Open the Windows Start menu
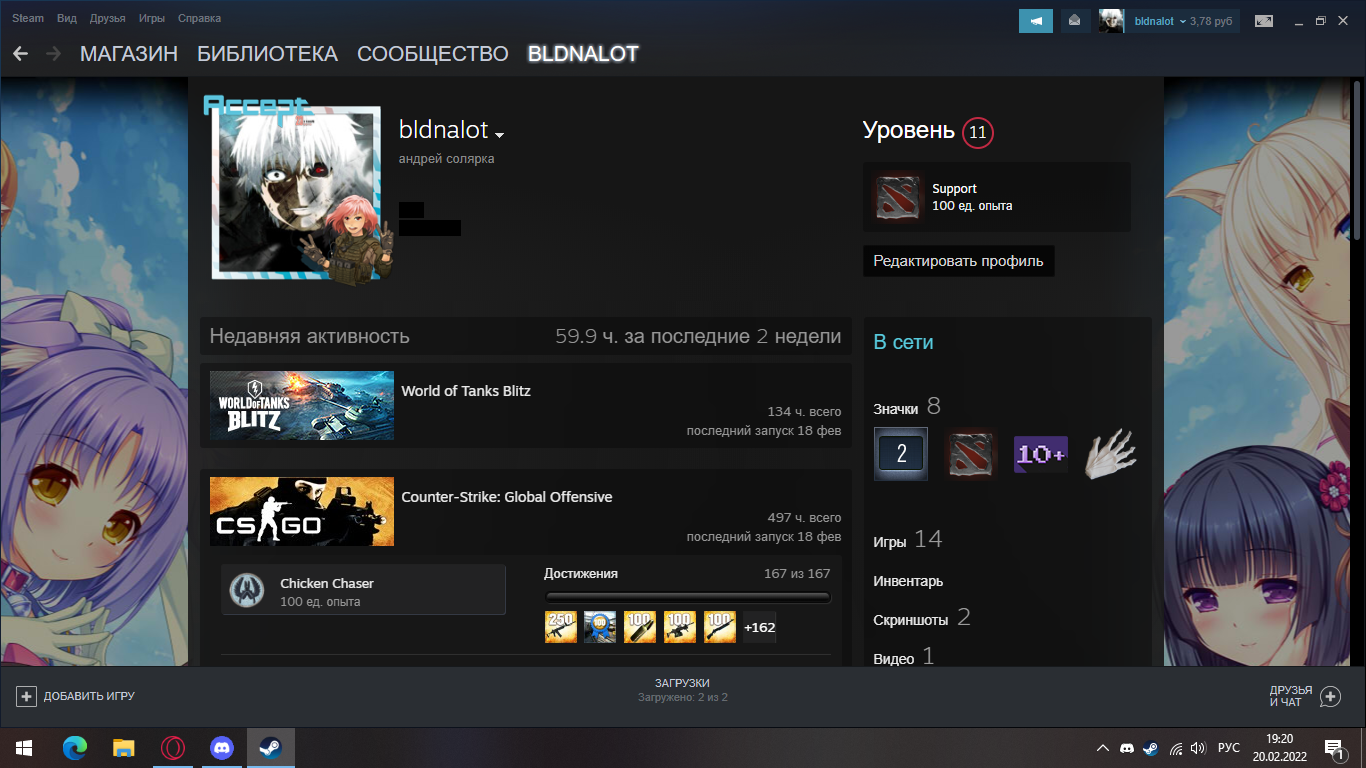 click(24, 747)
